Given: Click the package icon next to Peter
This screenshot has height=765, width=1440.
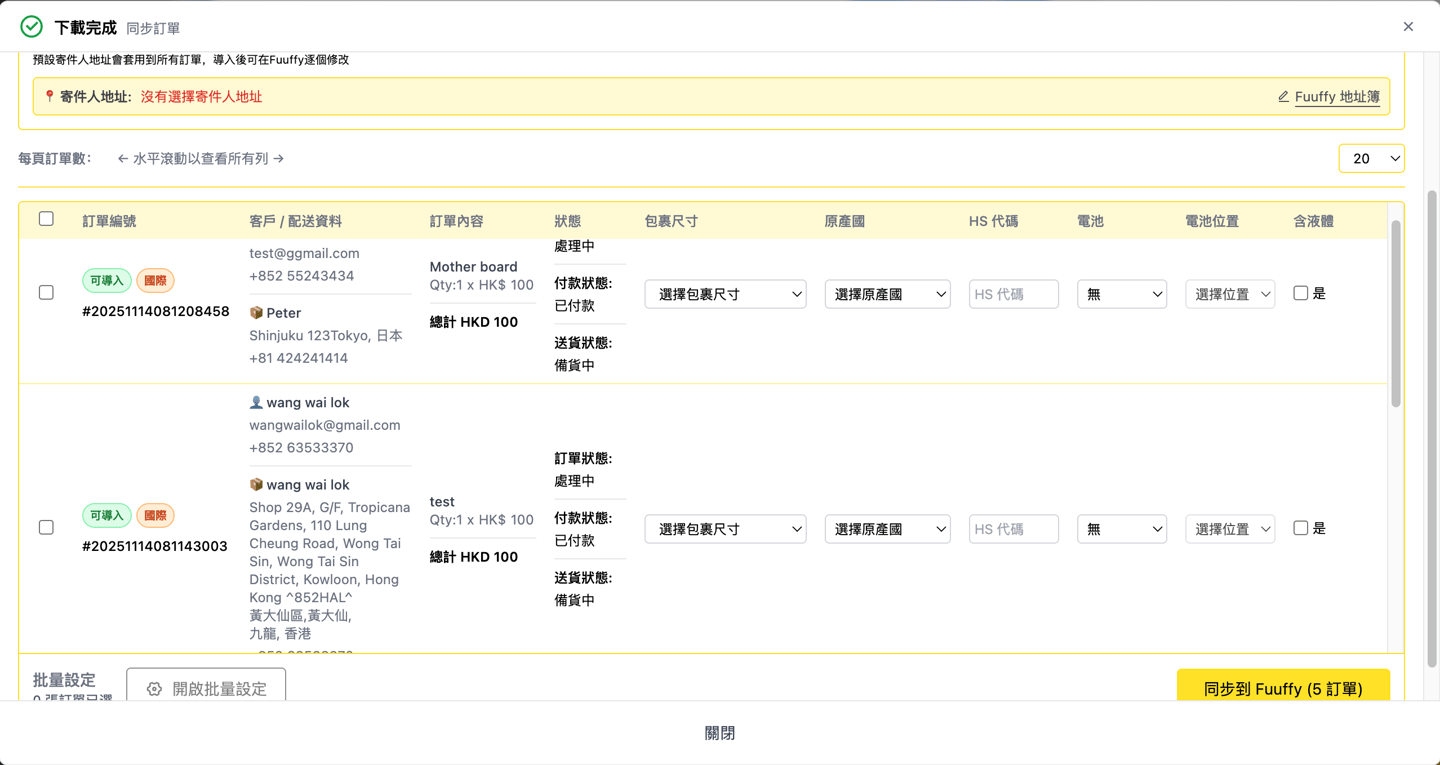Looking at the screenshot, I should click(256, 313).
